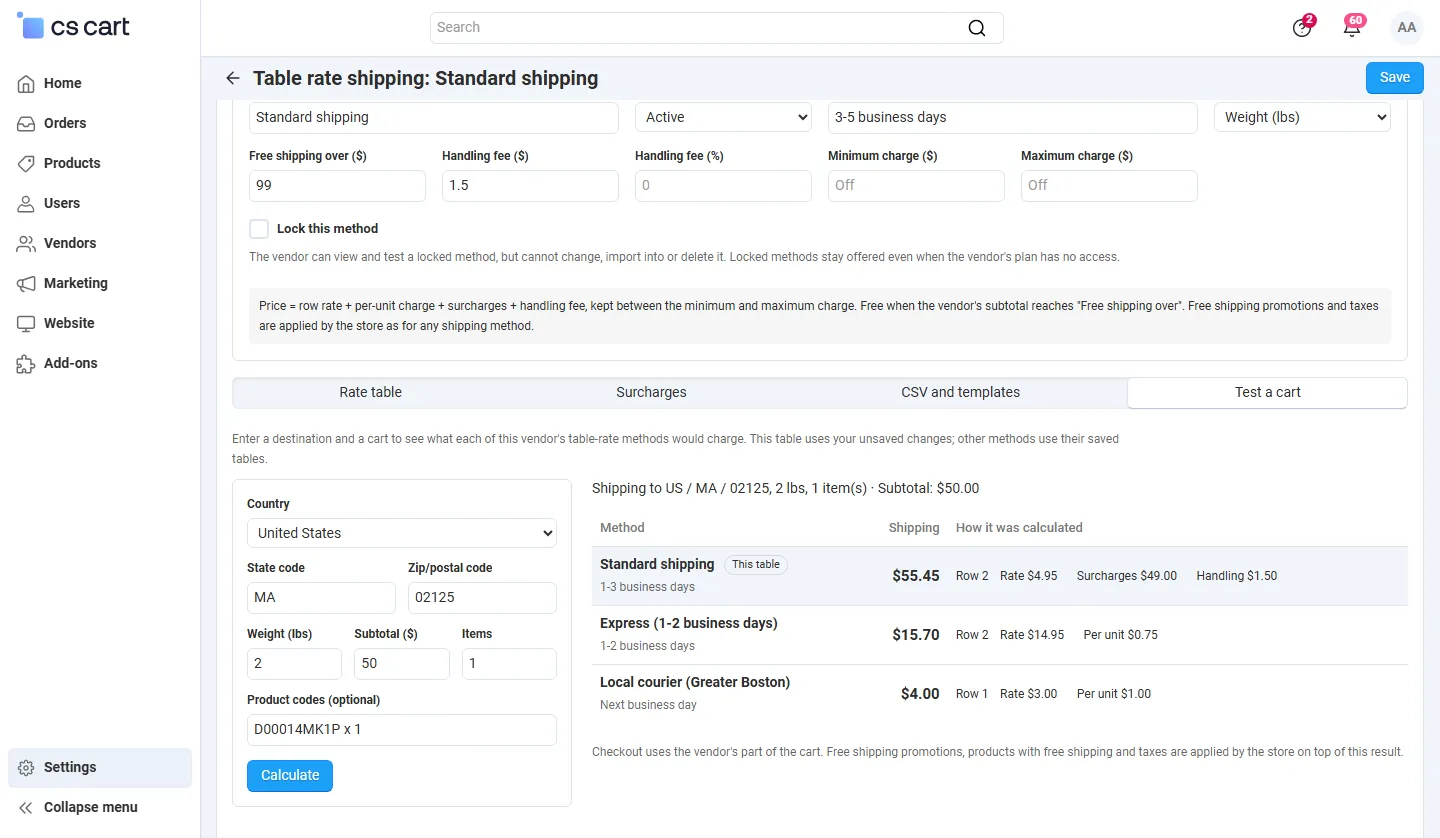Click the Free shipping over field
1440x838 pixels.
pos(337,186)
